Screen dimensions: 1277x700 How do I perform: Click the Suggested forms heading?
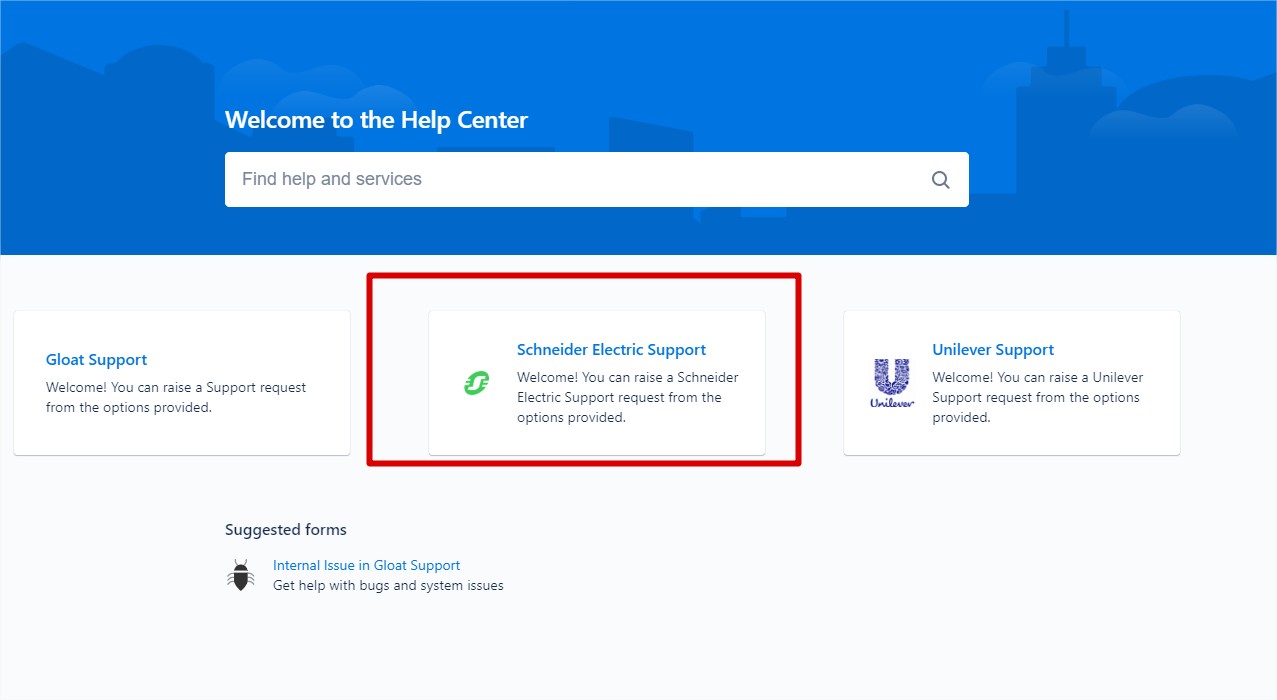285,530
